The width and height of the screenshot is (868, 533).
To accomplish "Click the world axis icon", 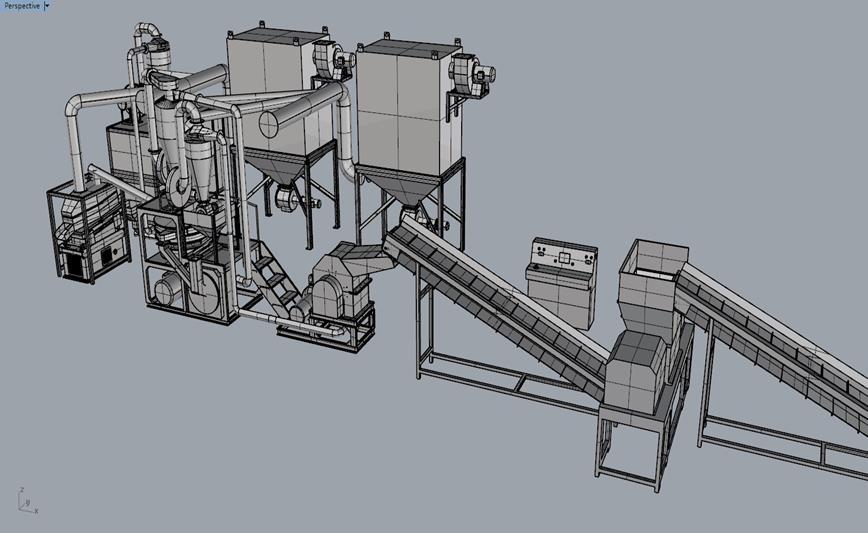I will coord(24,501).
